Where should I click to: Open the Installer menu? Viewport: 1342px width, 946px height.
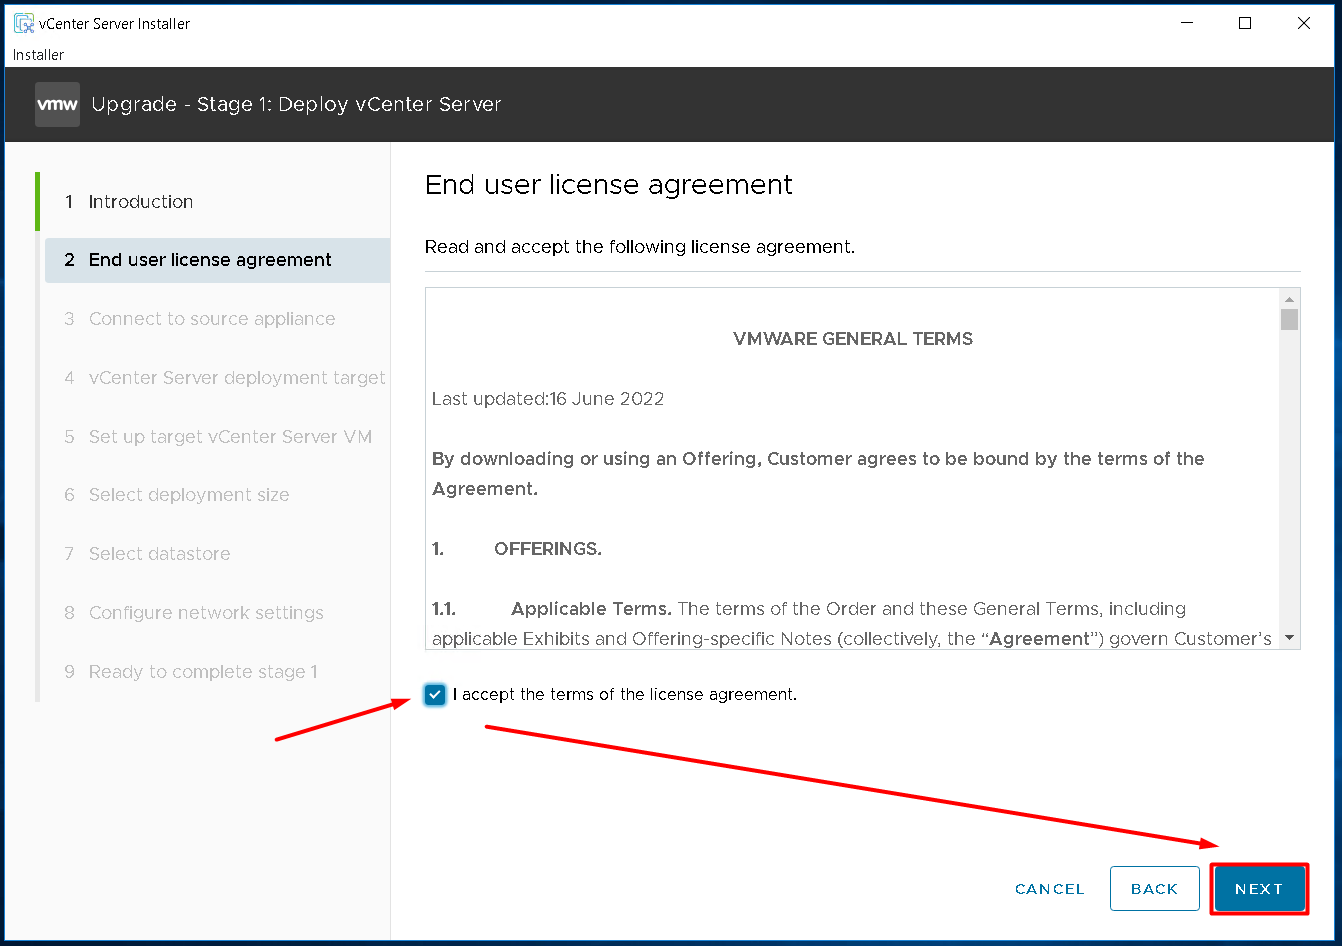point(38,55)
